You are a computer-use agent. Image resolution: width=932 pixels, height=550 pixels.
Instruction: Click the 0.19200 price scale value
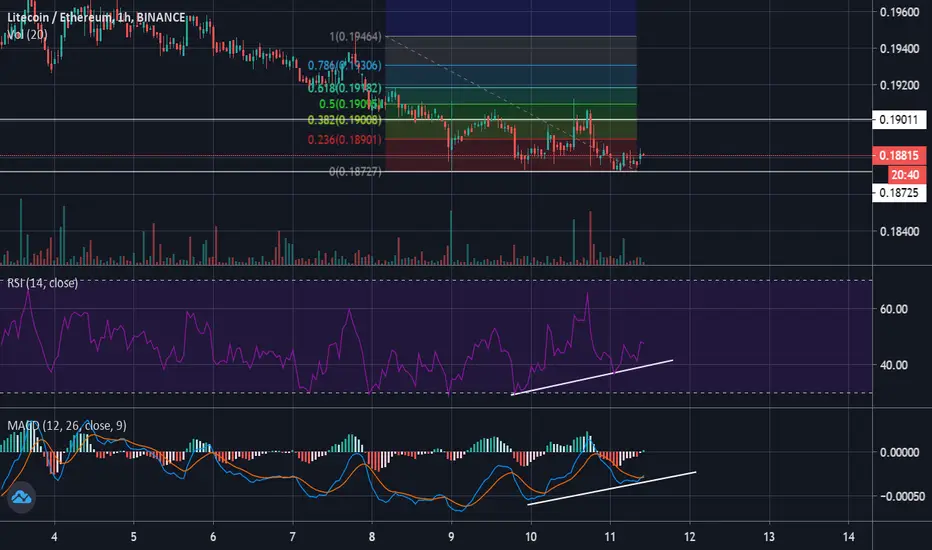[x=899, y=85]
